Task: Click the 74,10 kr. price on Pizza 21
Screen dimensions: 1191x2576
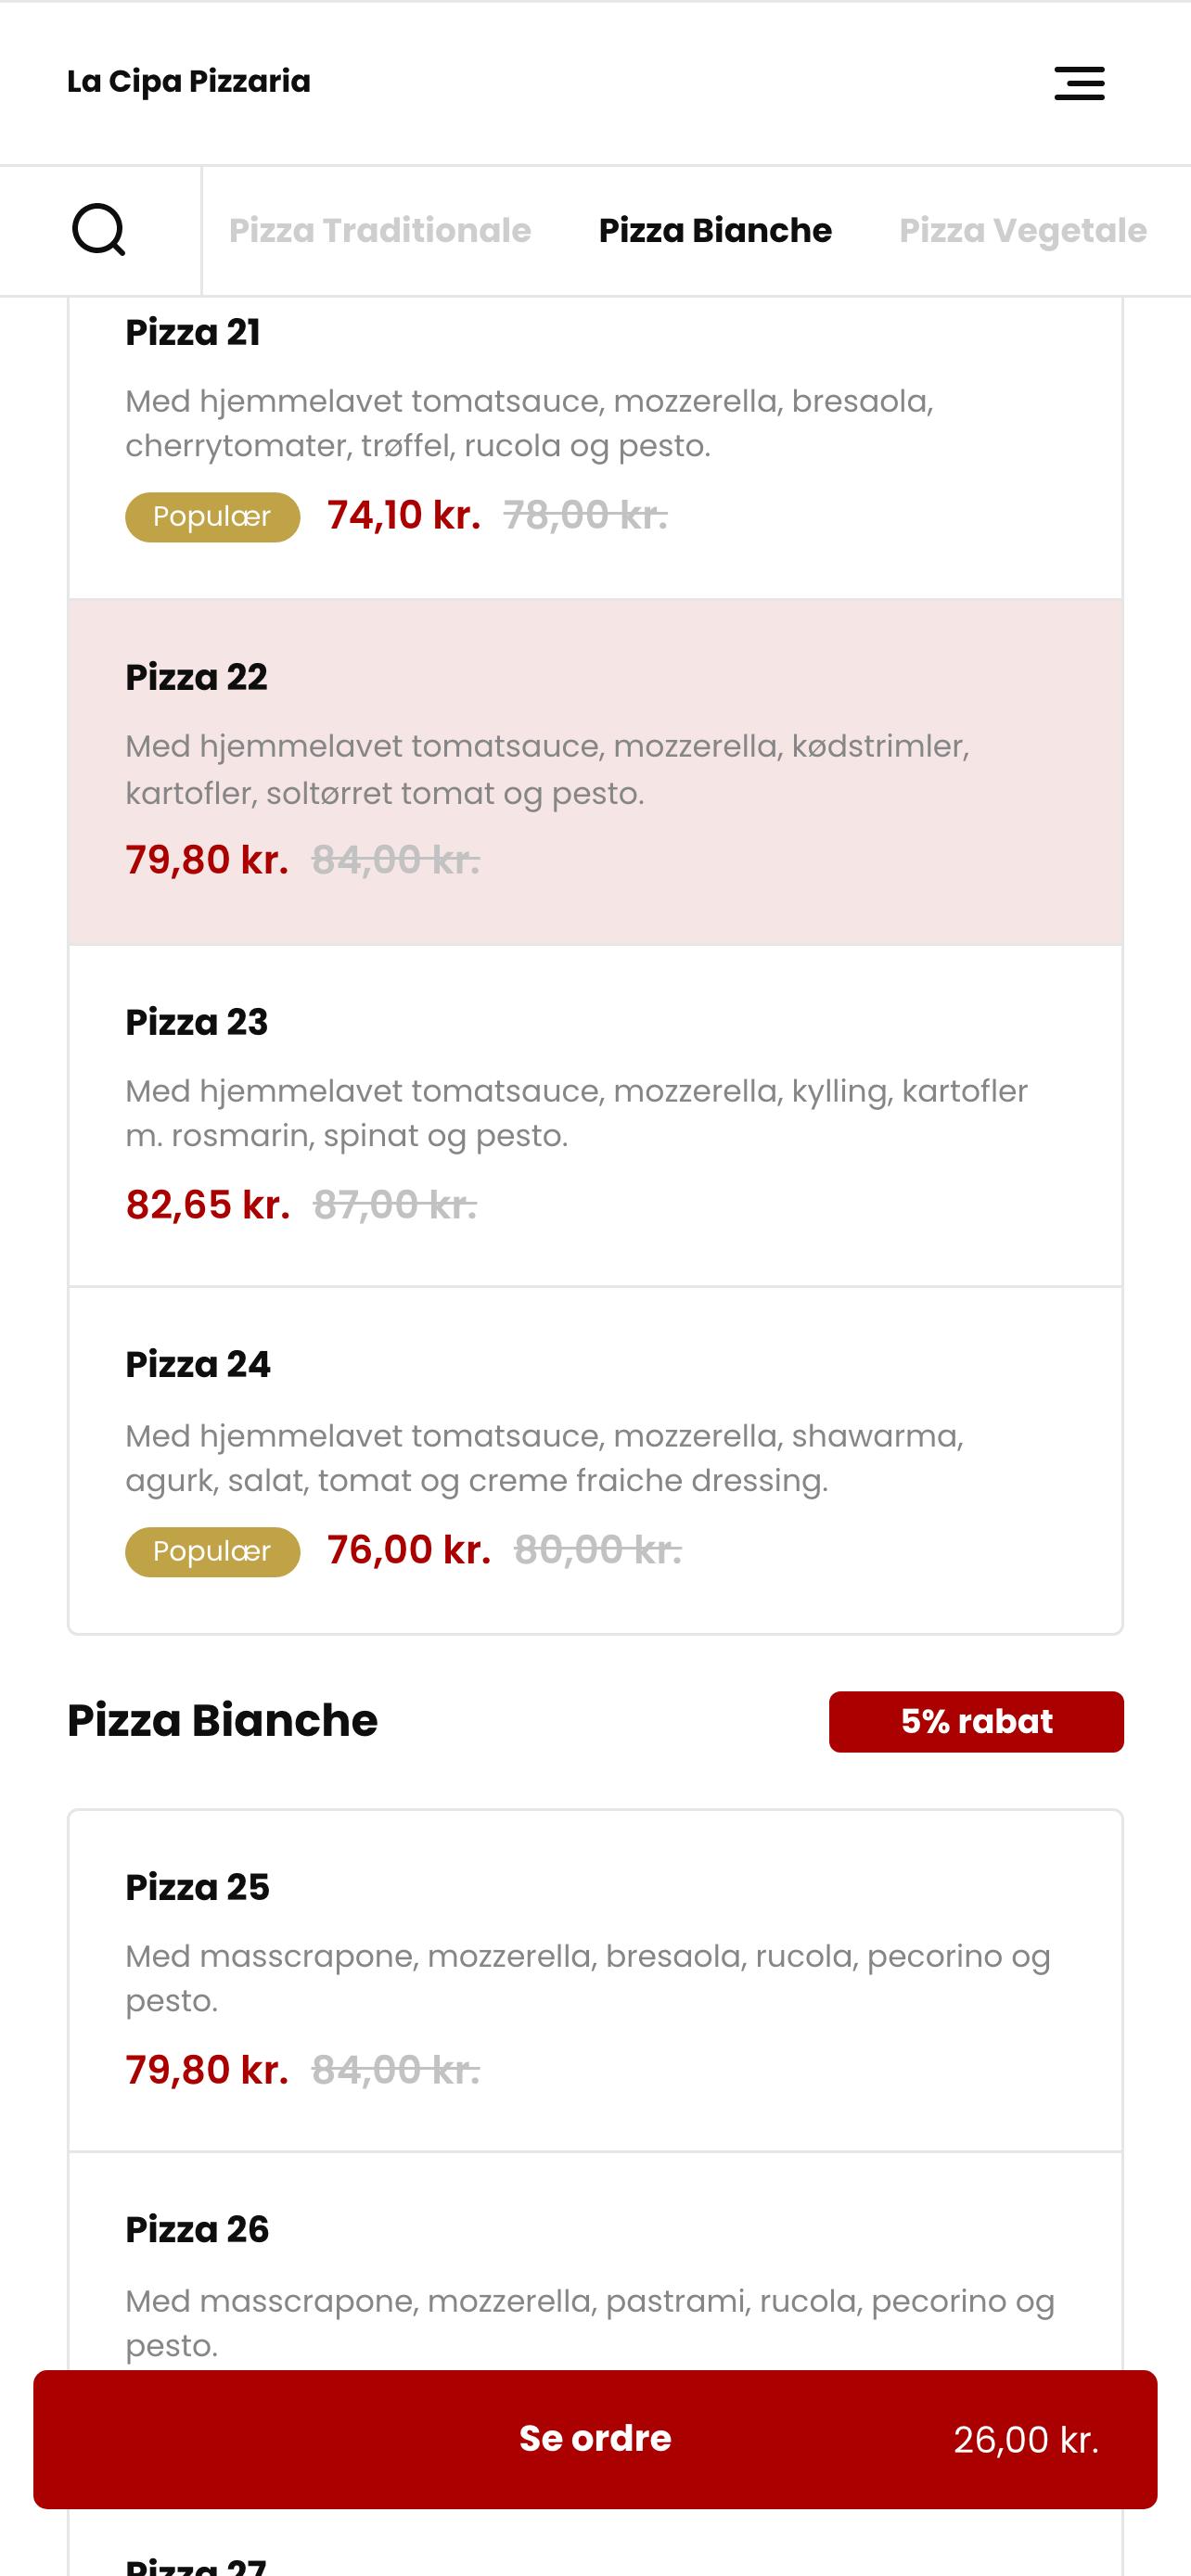Action: tap(404, 515)
